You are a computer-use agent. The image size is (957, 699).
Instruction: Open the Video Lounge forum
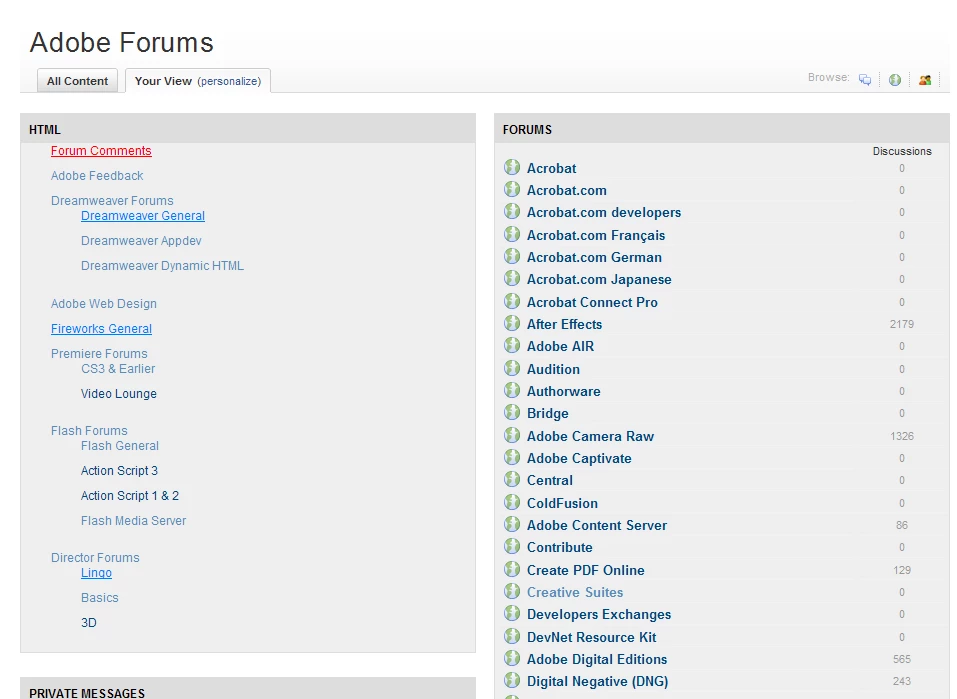click(x=119, y=394)
